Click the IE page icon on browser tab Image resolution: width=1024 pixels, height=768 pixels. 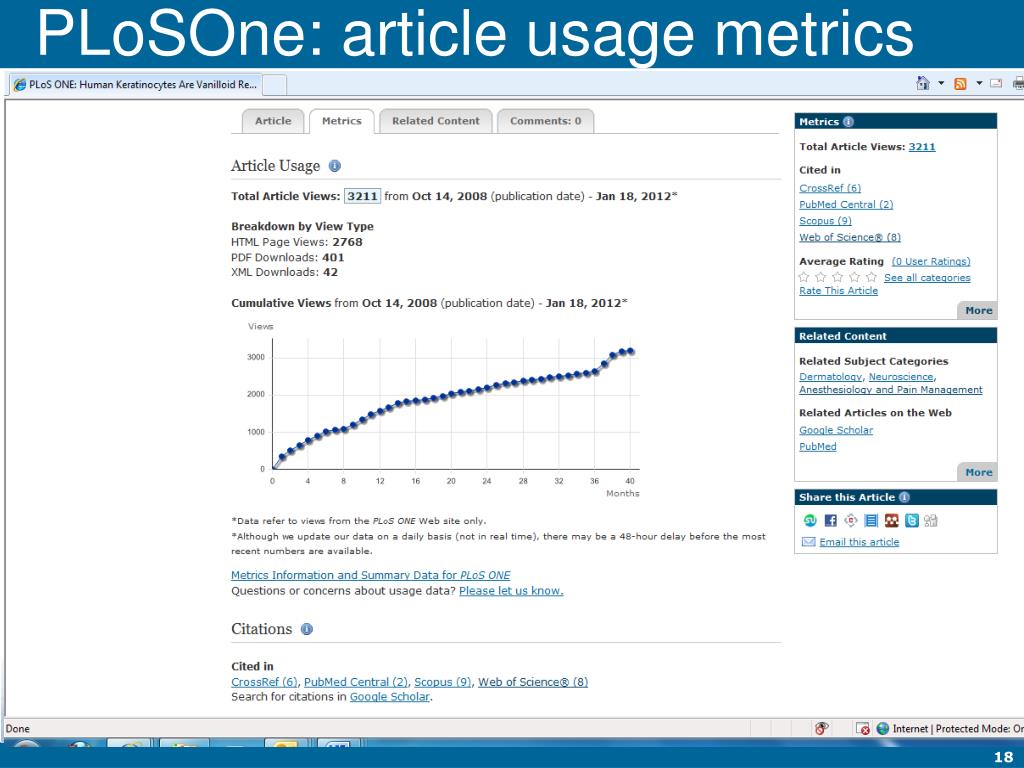click(20, 84)
